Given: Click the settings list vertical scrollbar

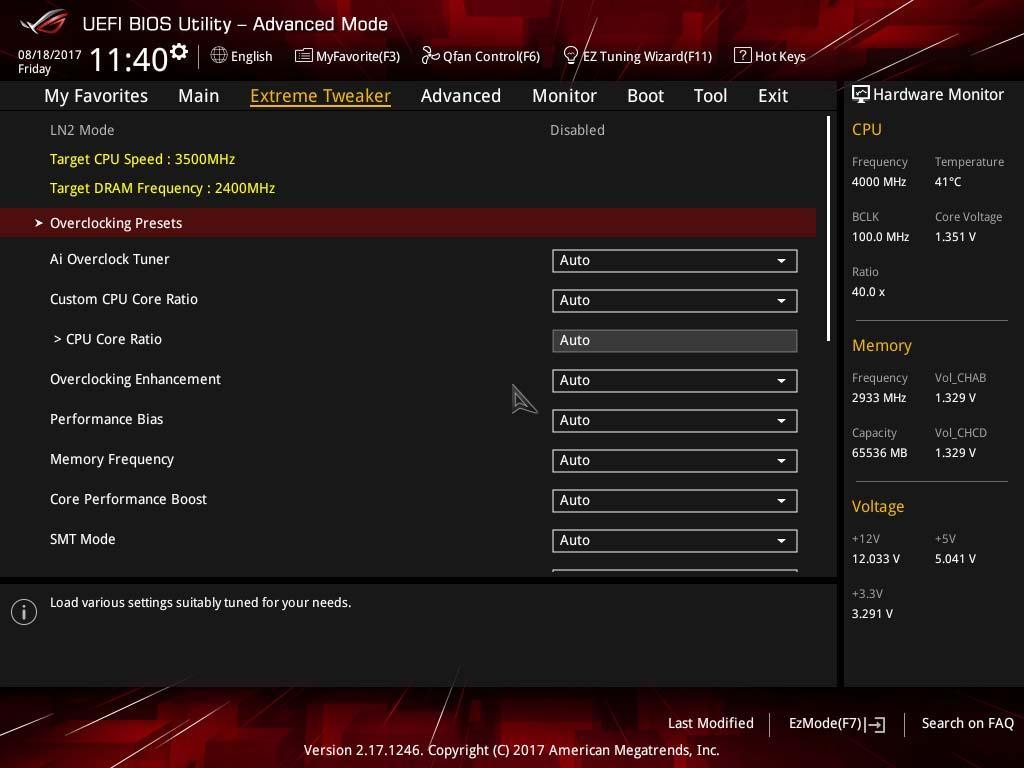Looking at the screenshot, I should click(x=828, y=229).
